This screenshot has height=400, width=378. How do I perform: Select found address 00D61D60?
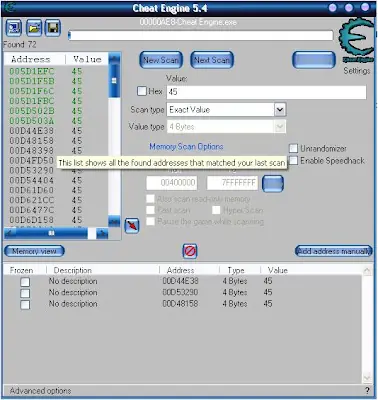[x=32, y=190]
